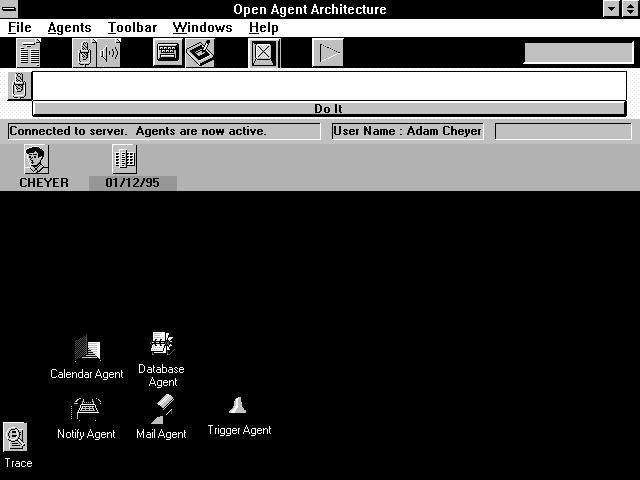Open the Toolbar menu
The width and height of the screenshot is (640, 480).
[x=132, y=28]
